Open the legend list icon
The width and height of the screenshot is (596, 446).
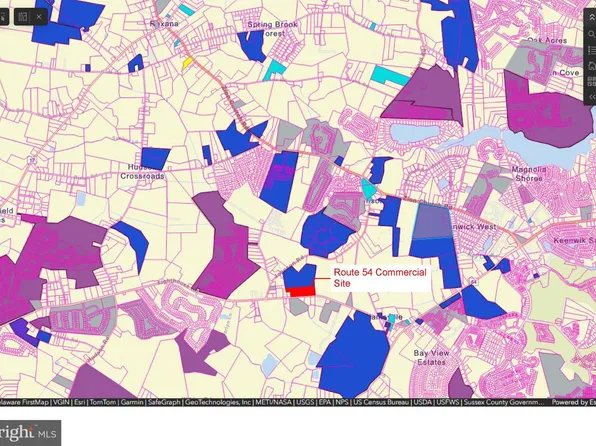[592, 50]
